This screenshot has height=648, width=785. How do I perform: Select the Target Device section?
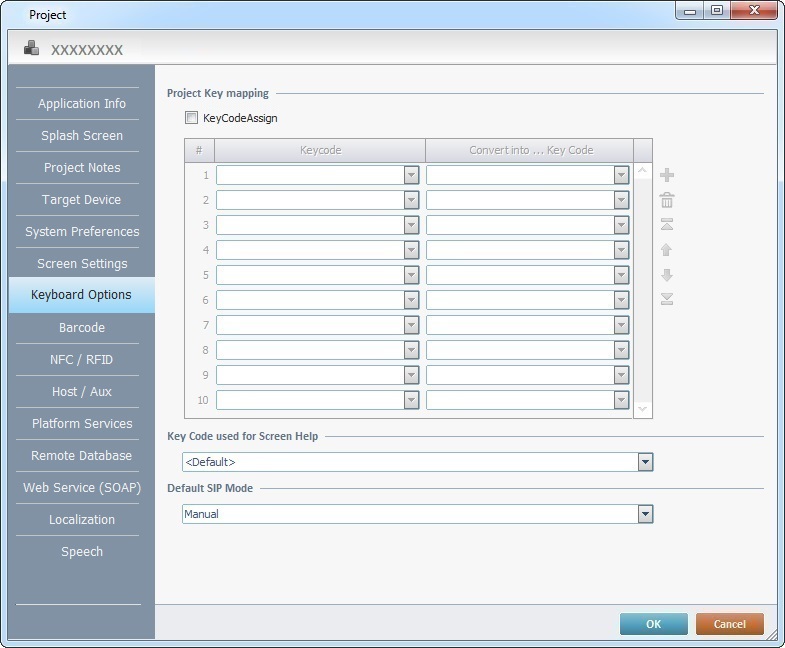point(81,199)
